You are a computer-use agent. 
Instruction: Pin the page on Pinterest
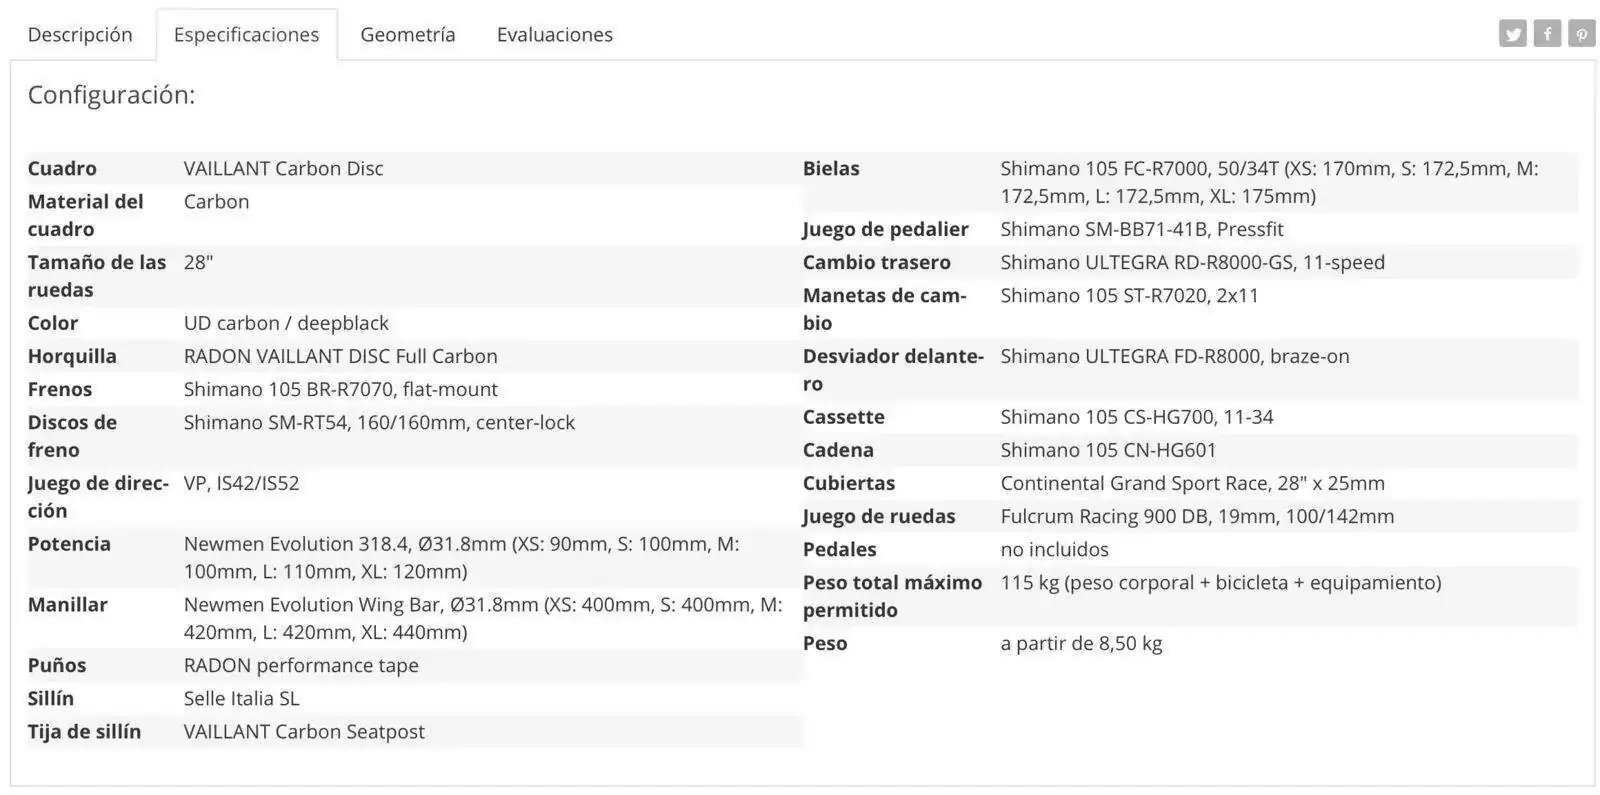coord(1581,34)
